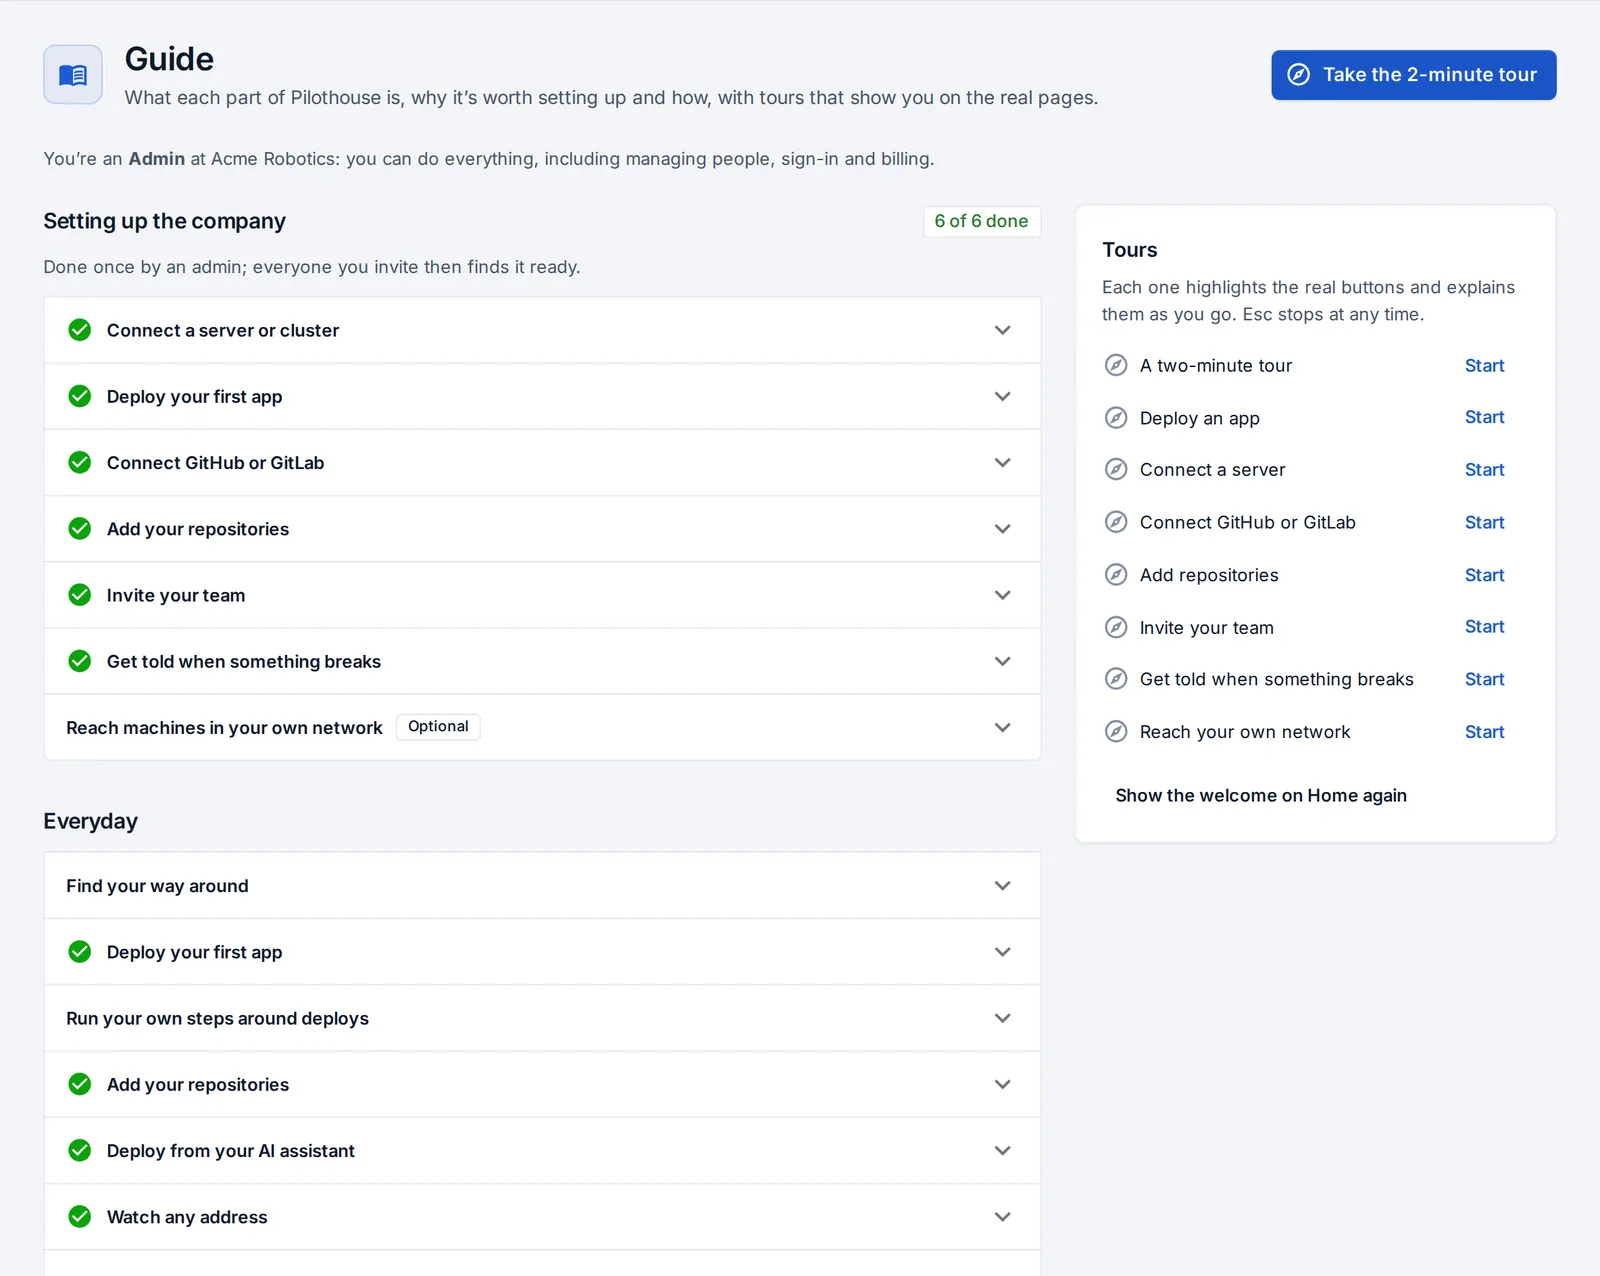Click green check on Deploy from your AI assistant
The width and height of the screenshot is (1600, 1276).
coord(80,1150)
